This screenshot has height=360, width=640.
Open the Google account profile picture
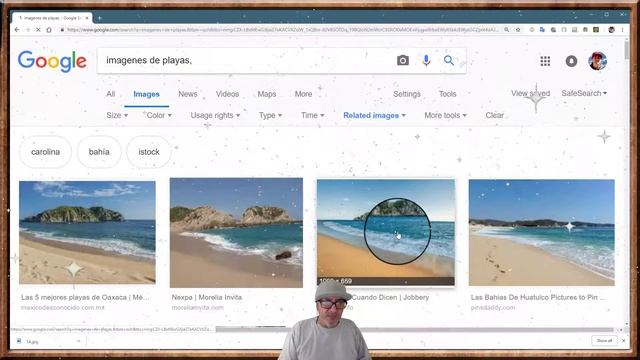point(598,61)
